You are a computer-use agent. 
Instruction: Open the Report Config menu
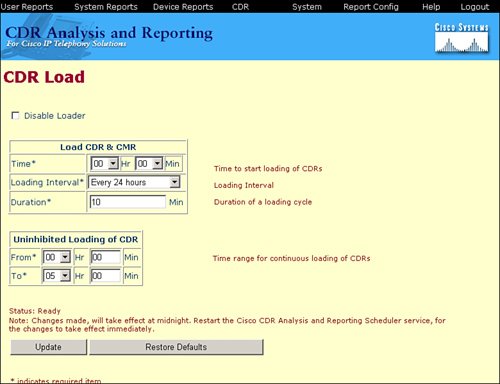coord(371,7)
